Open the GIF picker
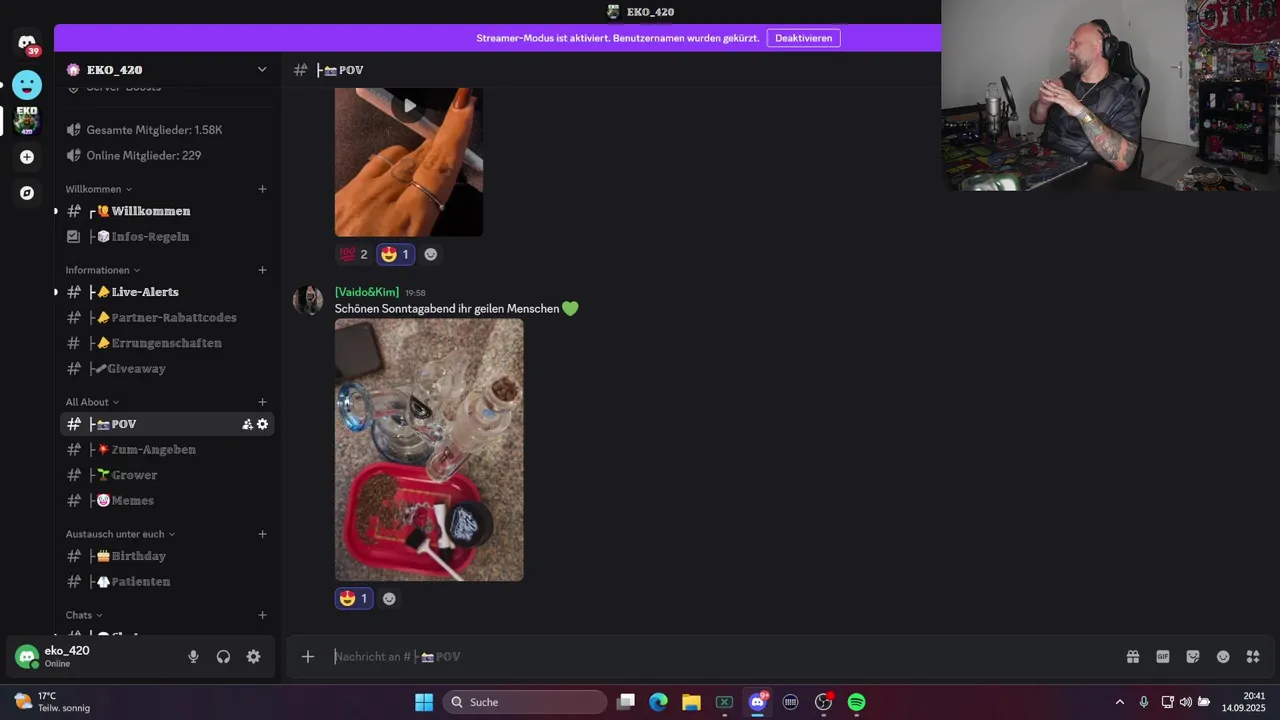Image resolution: width=1280 pixels, height=720 pixels. pyautogui.click(x=1163, y=657)
